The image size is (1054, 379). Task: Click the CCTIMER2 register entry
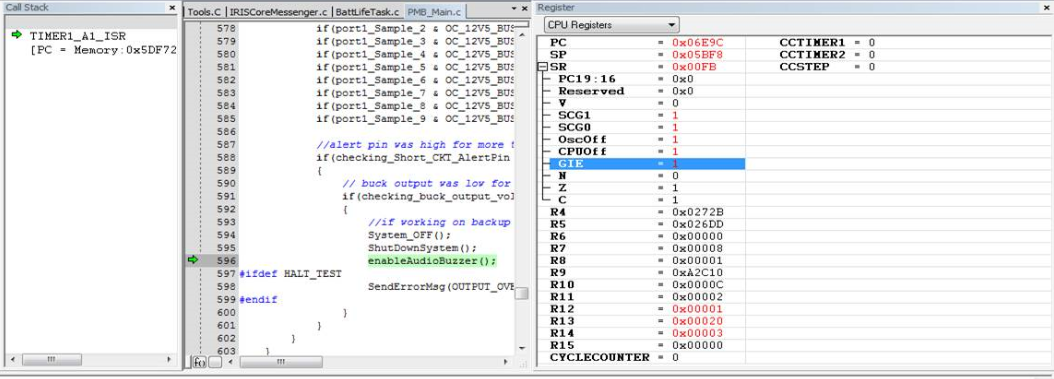pos(827,54)
